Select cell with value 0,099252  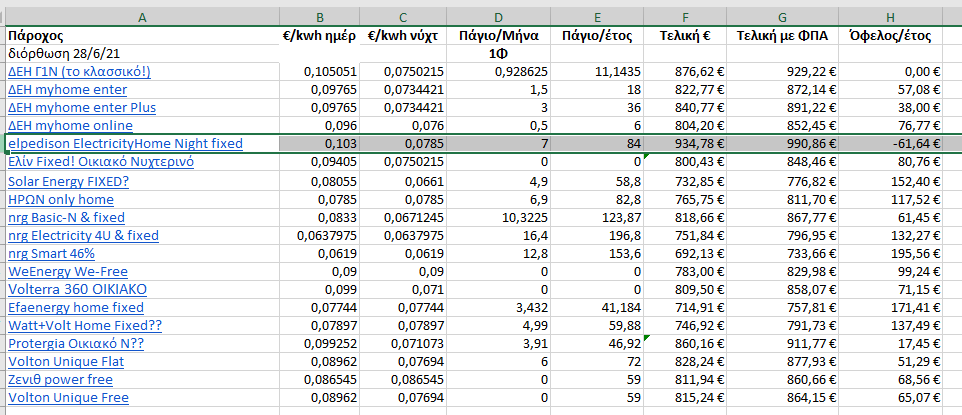pos(318,344)
